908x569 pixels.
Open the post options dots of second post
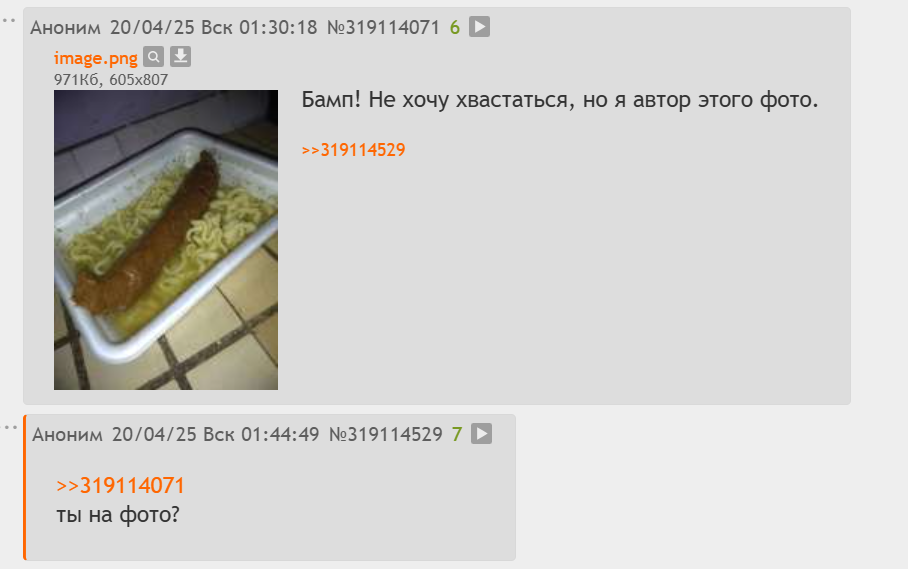(10, 428)
